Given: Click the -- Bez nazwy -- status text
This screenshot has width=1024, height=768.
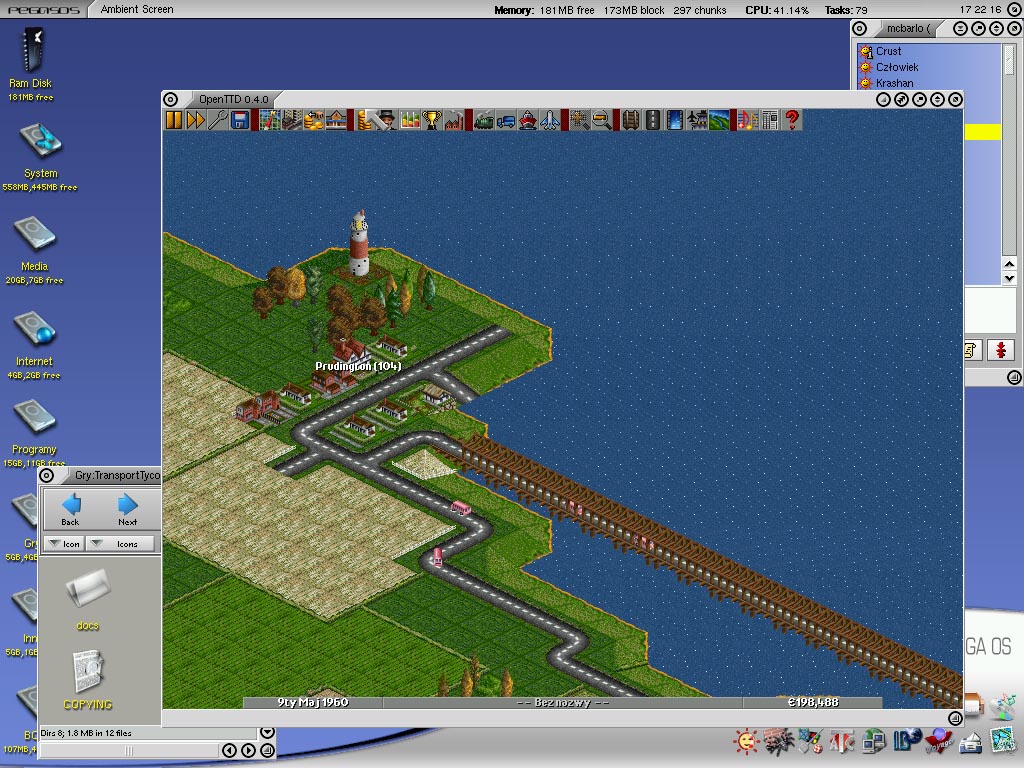Looking at the screenshot, I should click(562, 703).
